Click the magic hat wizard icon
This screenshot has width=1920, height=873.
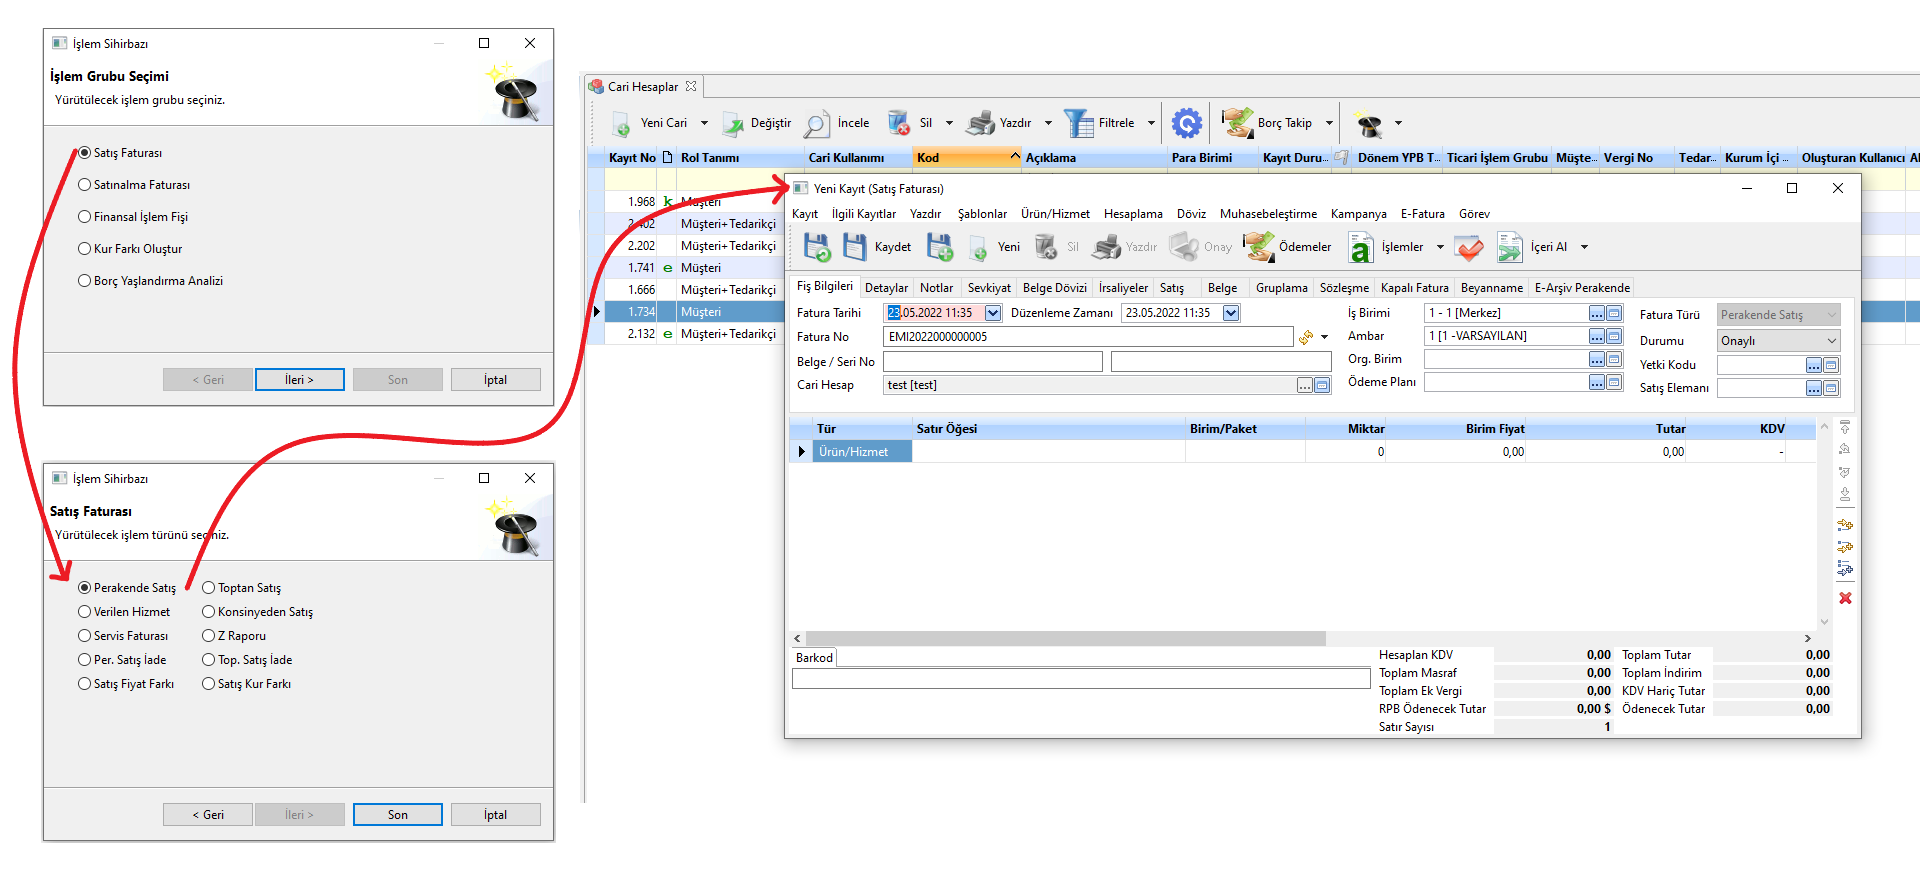1369,124
